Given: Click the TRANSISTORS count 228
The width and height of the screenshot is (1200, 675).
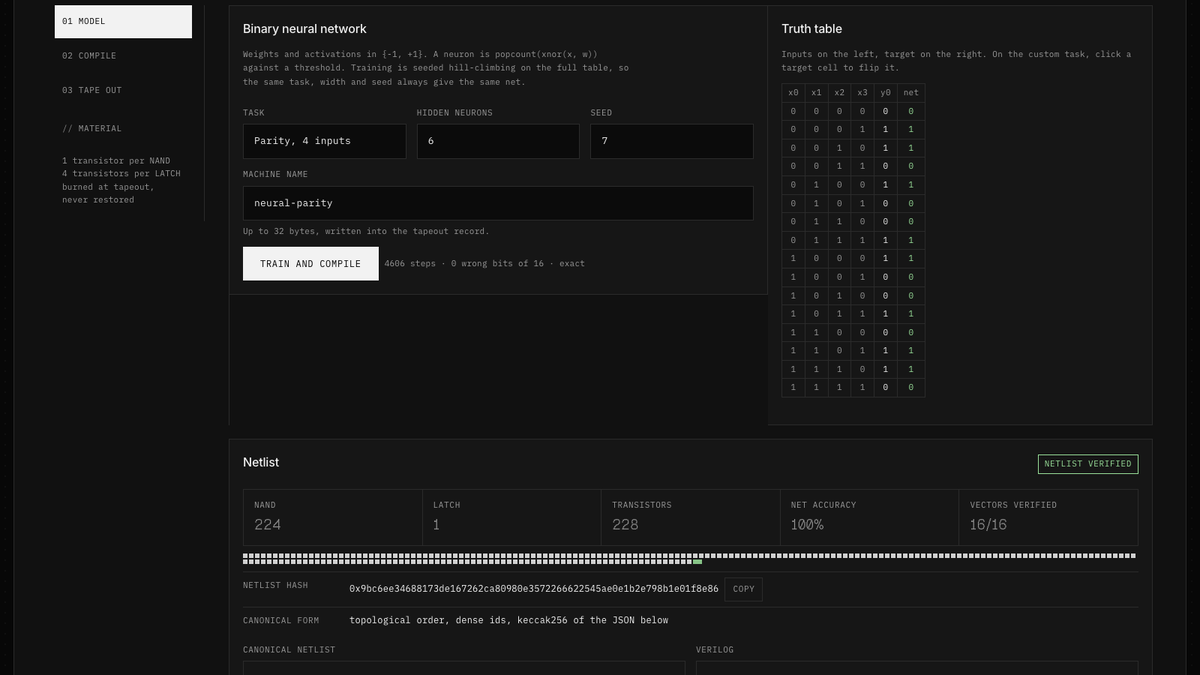Looking at the screenshot, I should pyautogui.click(x=625, y=525).
